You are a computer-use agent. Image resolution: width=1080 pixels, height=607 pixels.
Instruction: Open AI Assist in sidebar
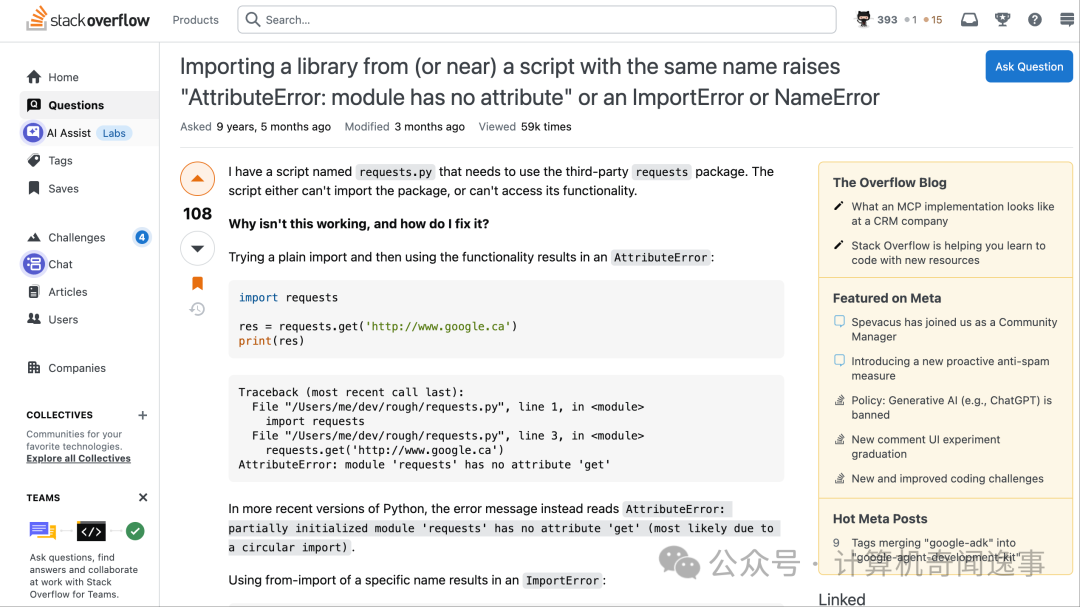68,133
